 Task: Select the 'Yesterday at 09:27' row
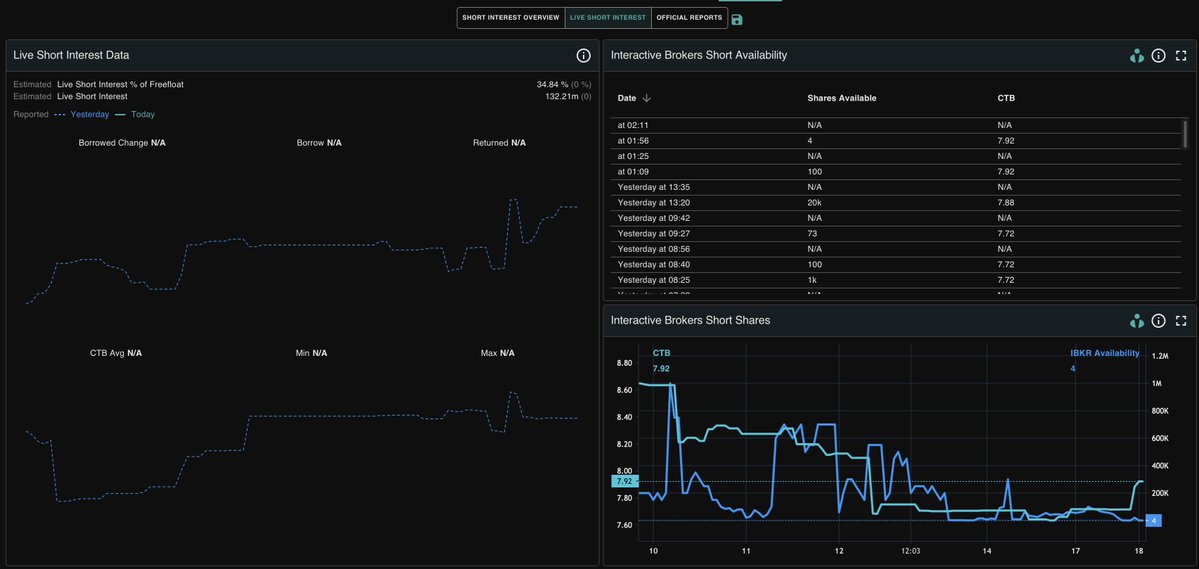pyautogui.click(x=895, y=233)
